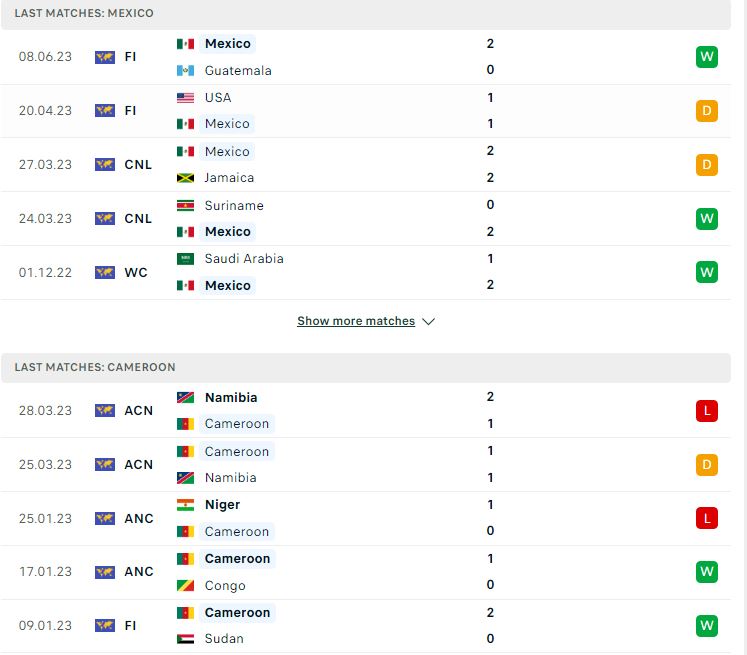Viewport: 747px width, 655px height.
Task: Click world icon beside 08.06.23 FI match
Action: click(x=105, y=57)
